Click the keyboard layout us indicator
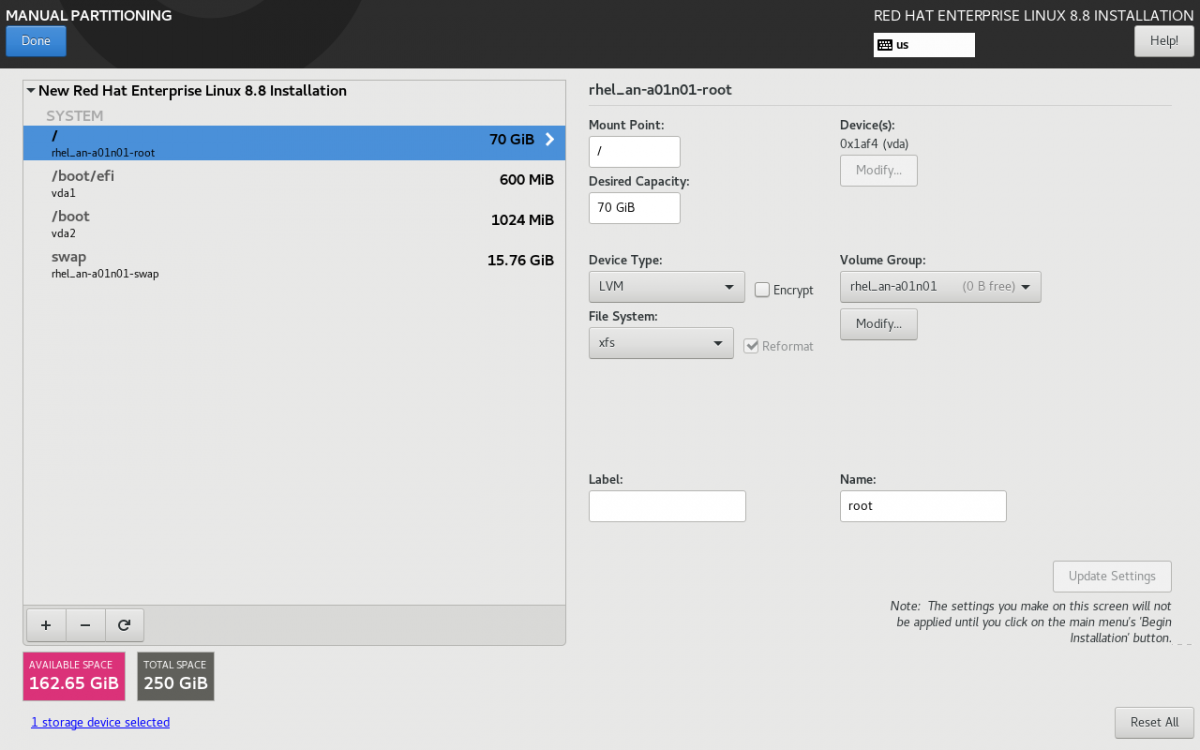The width and height of the screenshot is (1200, 750). click(x=923, y=45)
